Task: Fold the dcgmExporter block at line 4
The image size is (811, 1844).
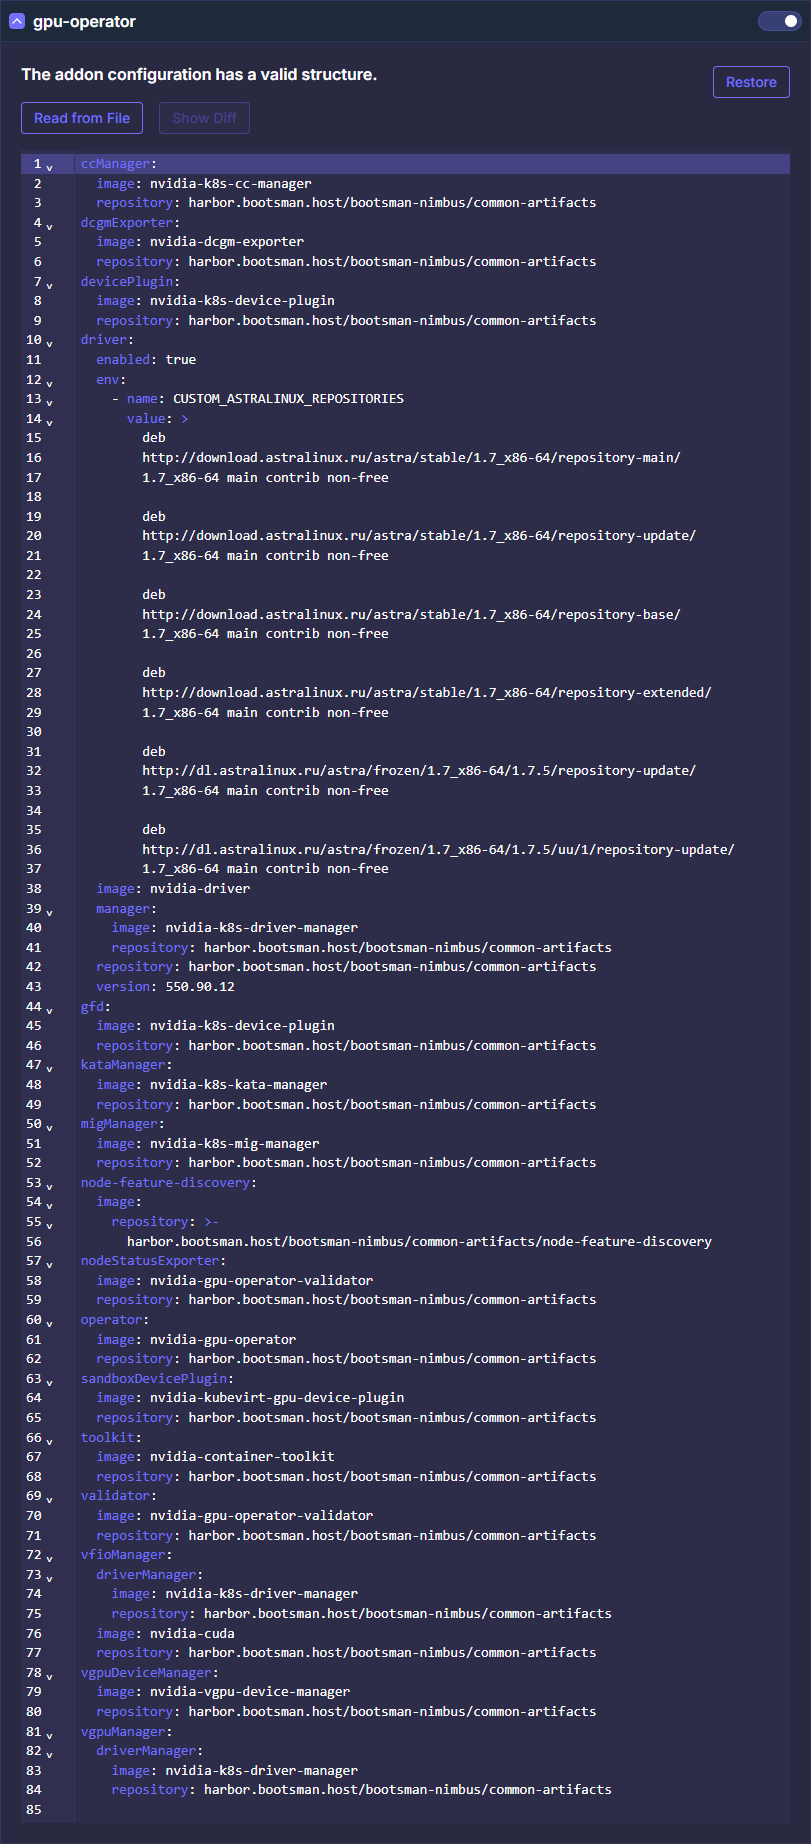Action: coord(50,226)
